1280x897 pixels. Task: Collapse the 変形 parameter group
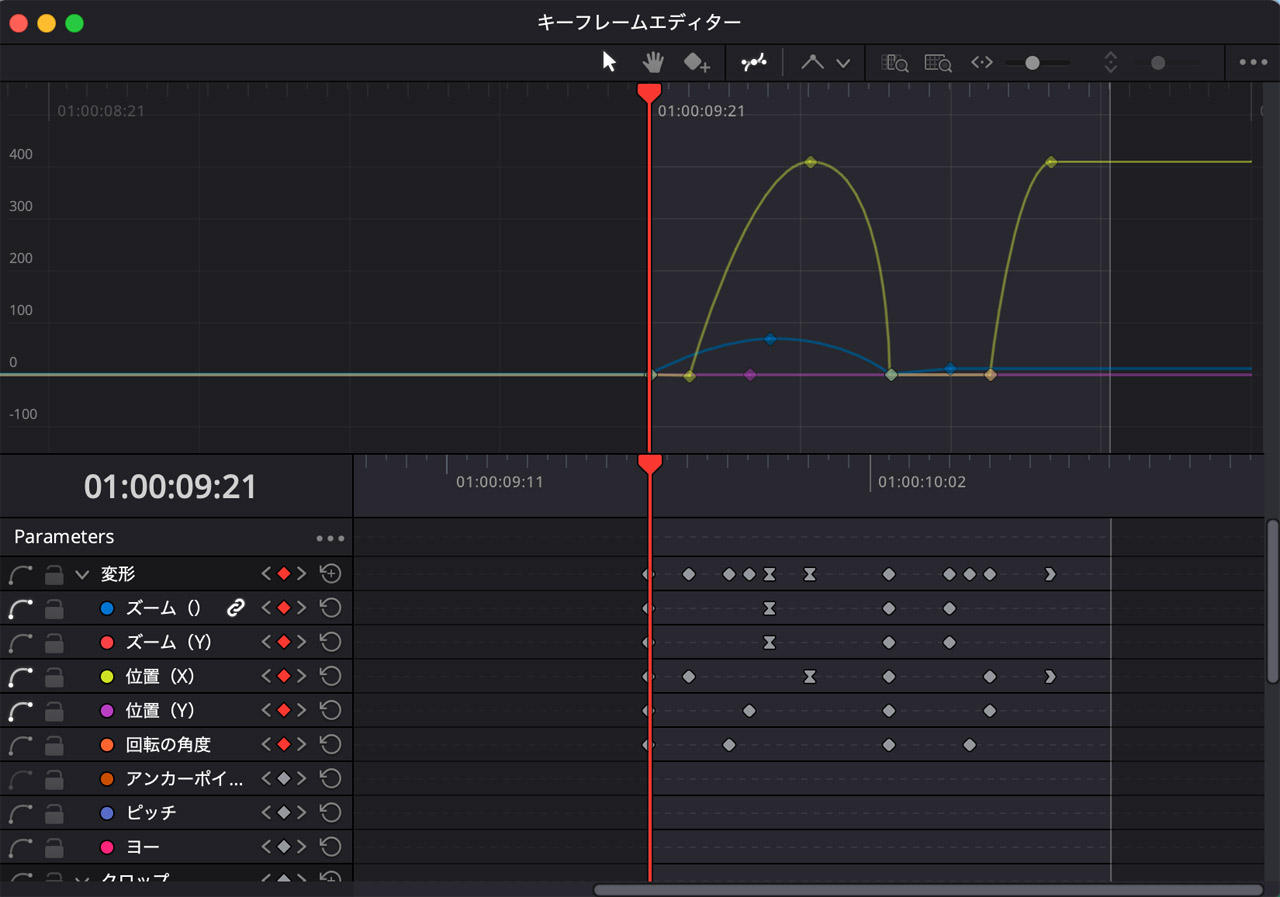(x=82, y=575)
